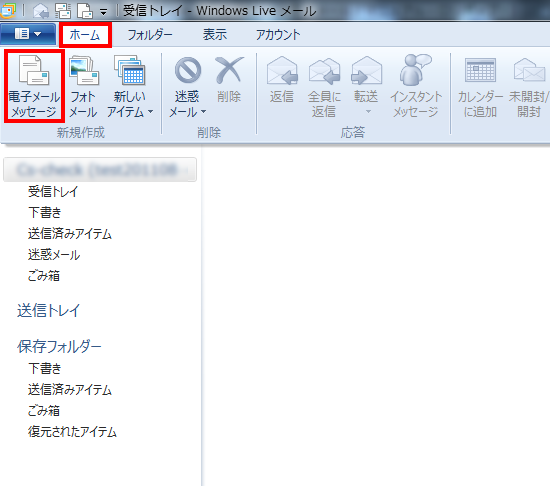550x486 pixels.
Task: Click the quick access send/receive icon
Action: point(63,11)
